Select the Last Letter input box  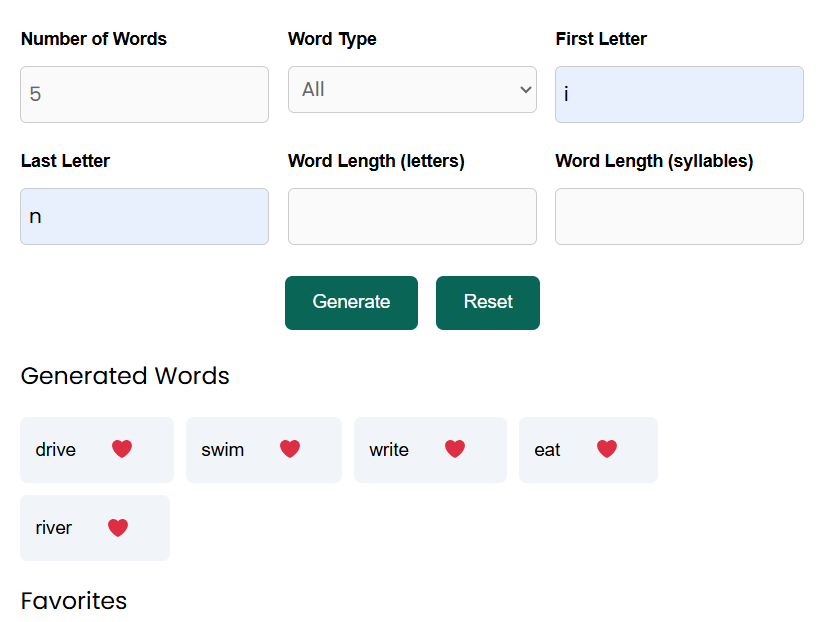point(144,216)
